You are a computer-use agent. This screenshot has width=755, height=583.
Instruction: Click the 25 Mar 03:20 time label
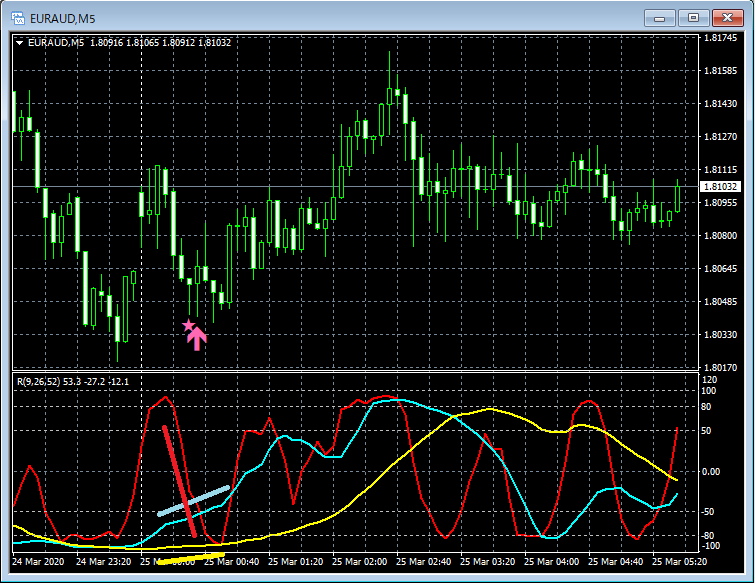click(488, 562)
